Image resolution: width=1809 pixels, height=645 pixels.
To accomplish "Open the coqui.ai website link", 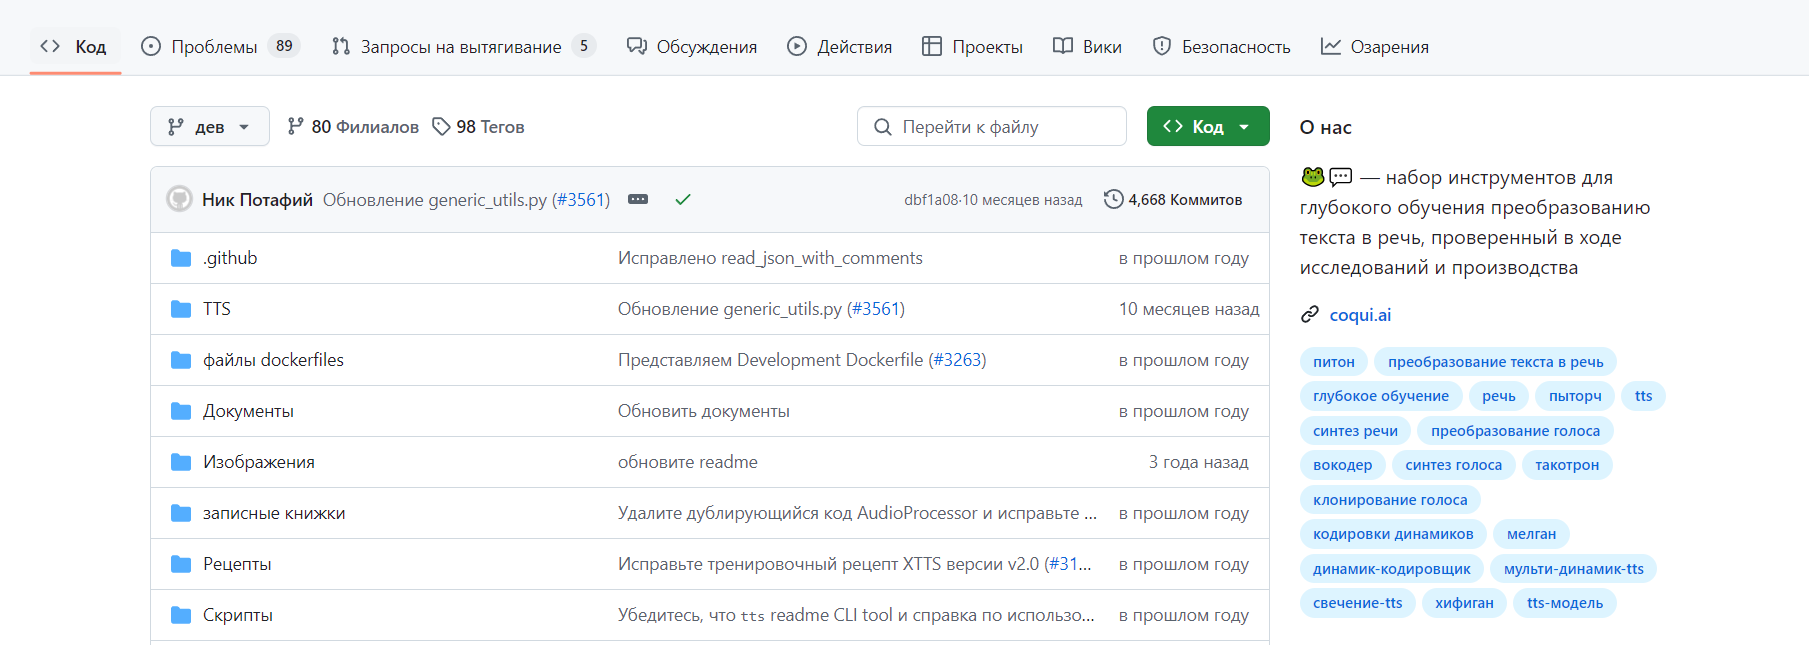I will tap(1360, 315).
